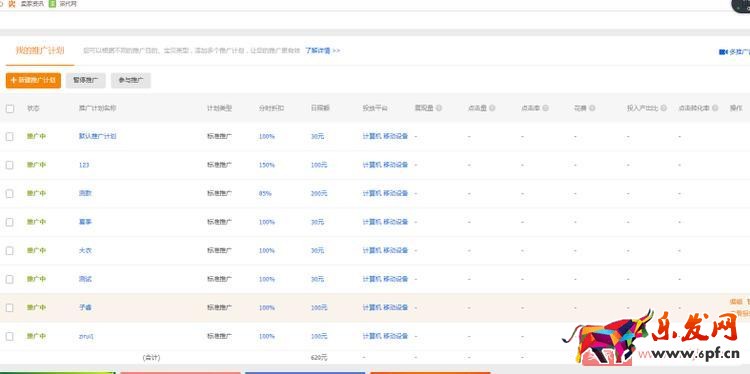Screen dimensions: 750x374
Task: Click the 推广计划名称 column header
Action: [98, 109]
